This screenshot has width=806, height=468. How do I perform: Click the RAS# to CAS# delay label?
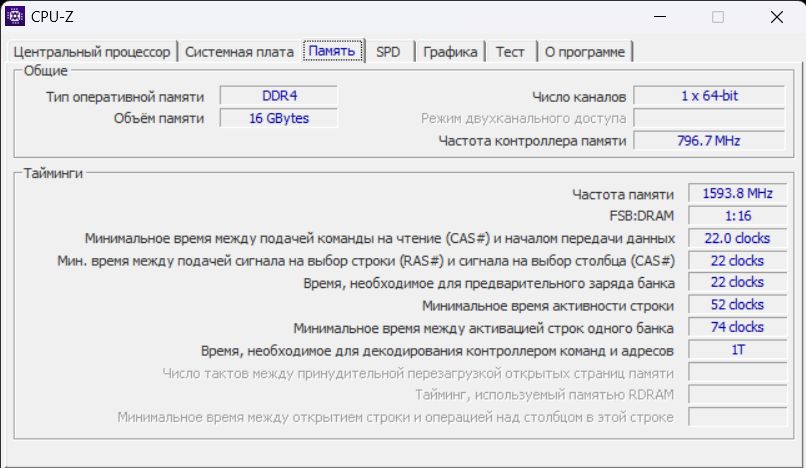(366, 261)
